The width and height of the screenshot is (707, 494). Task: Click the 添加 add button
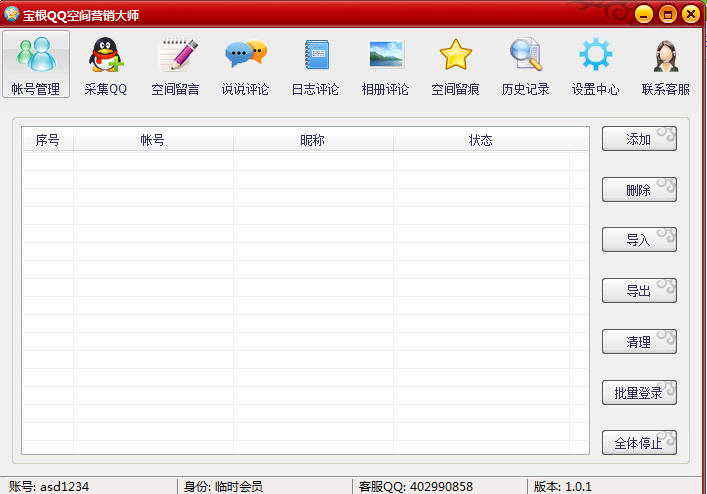pyautogui.click(x=639, y=139)
